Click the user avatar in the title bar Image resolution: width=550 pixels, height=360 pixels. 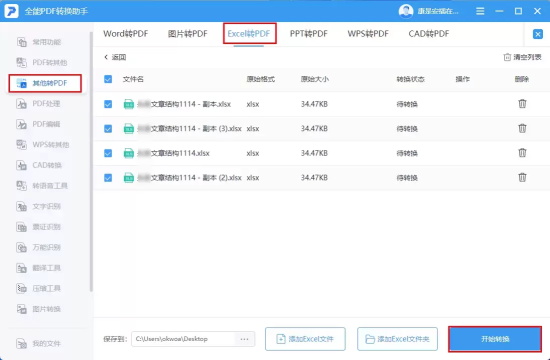click(406, 11)
